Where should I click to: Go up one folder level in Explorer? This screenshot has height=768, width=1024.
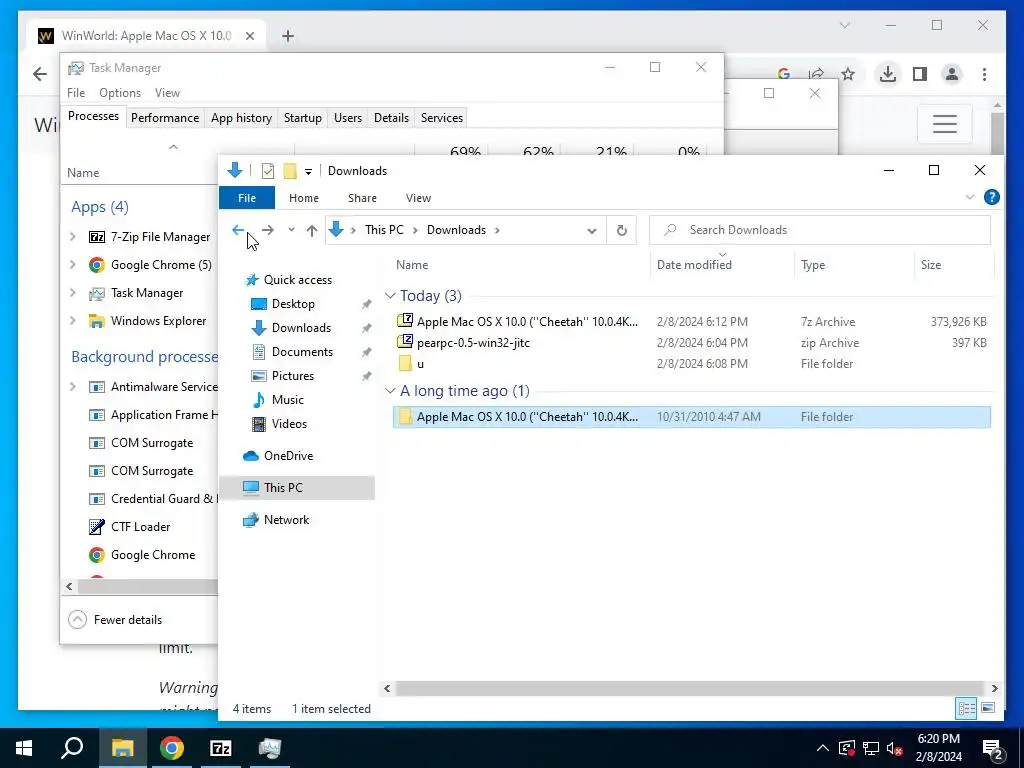click(312, 230)
